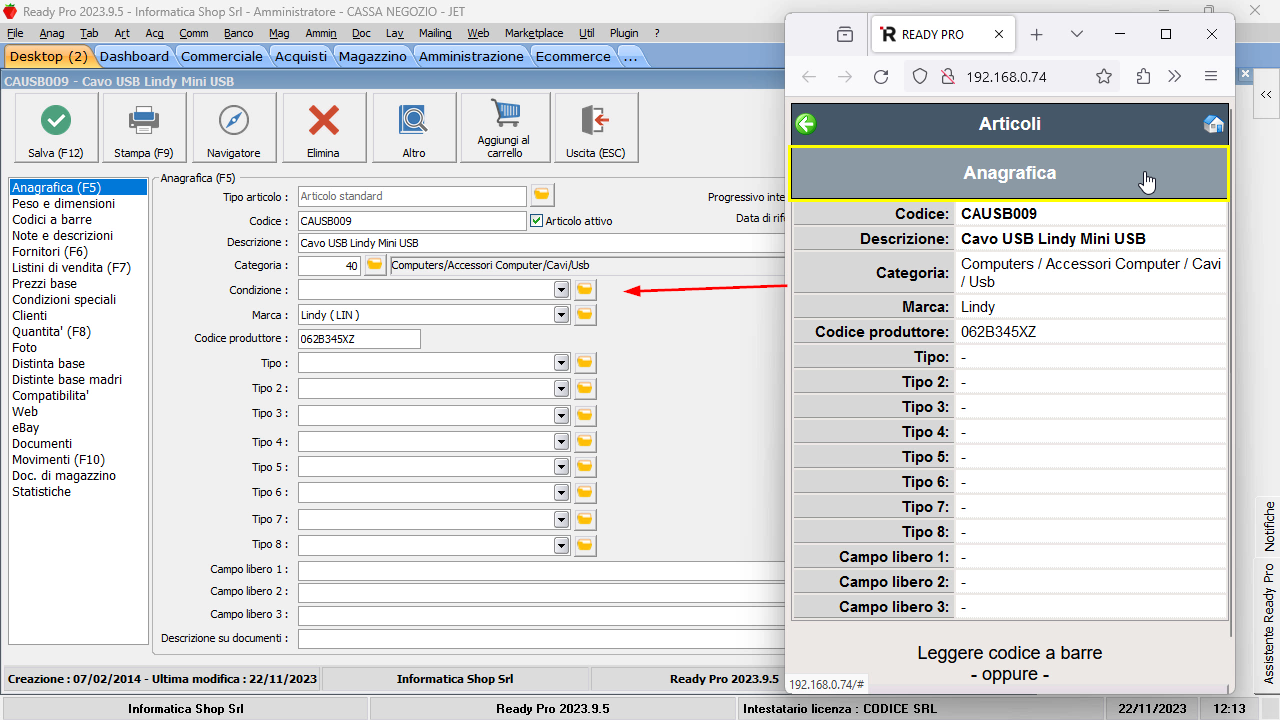Open folder icon beside Tipo field
Screen dimensions: 1280x720
point(585,363)
